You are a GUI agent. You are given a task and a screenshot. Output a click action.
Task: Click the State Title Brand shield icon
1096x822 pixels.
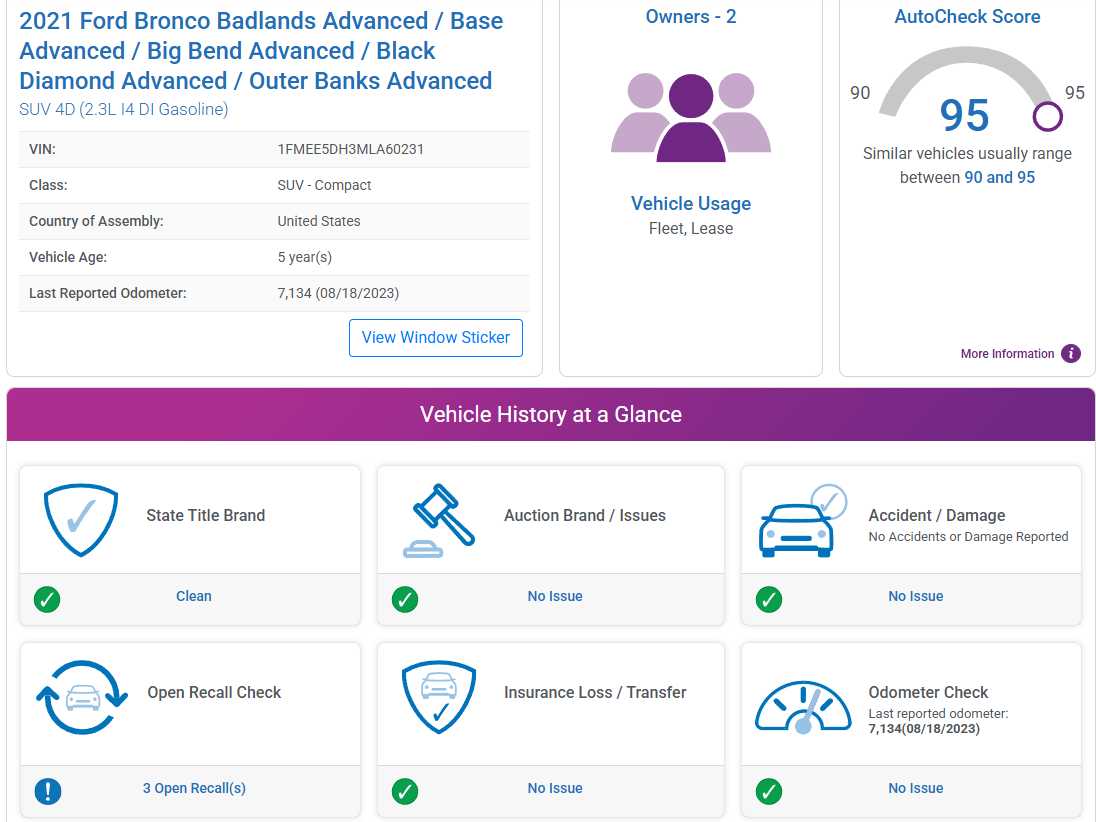pyautogui.click(x=81, y=520)
